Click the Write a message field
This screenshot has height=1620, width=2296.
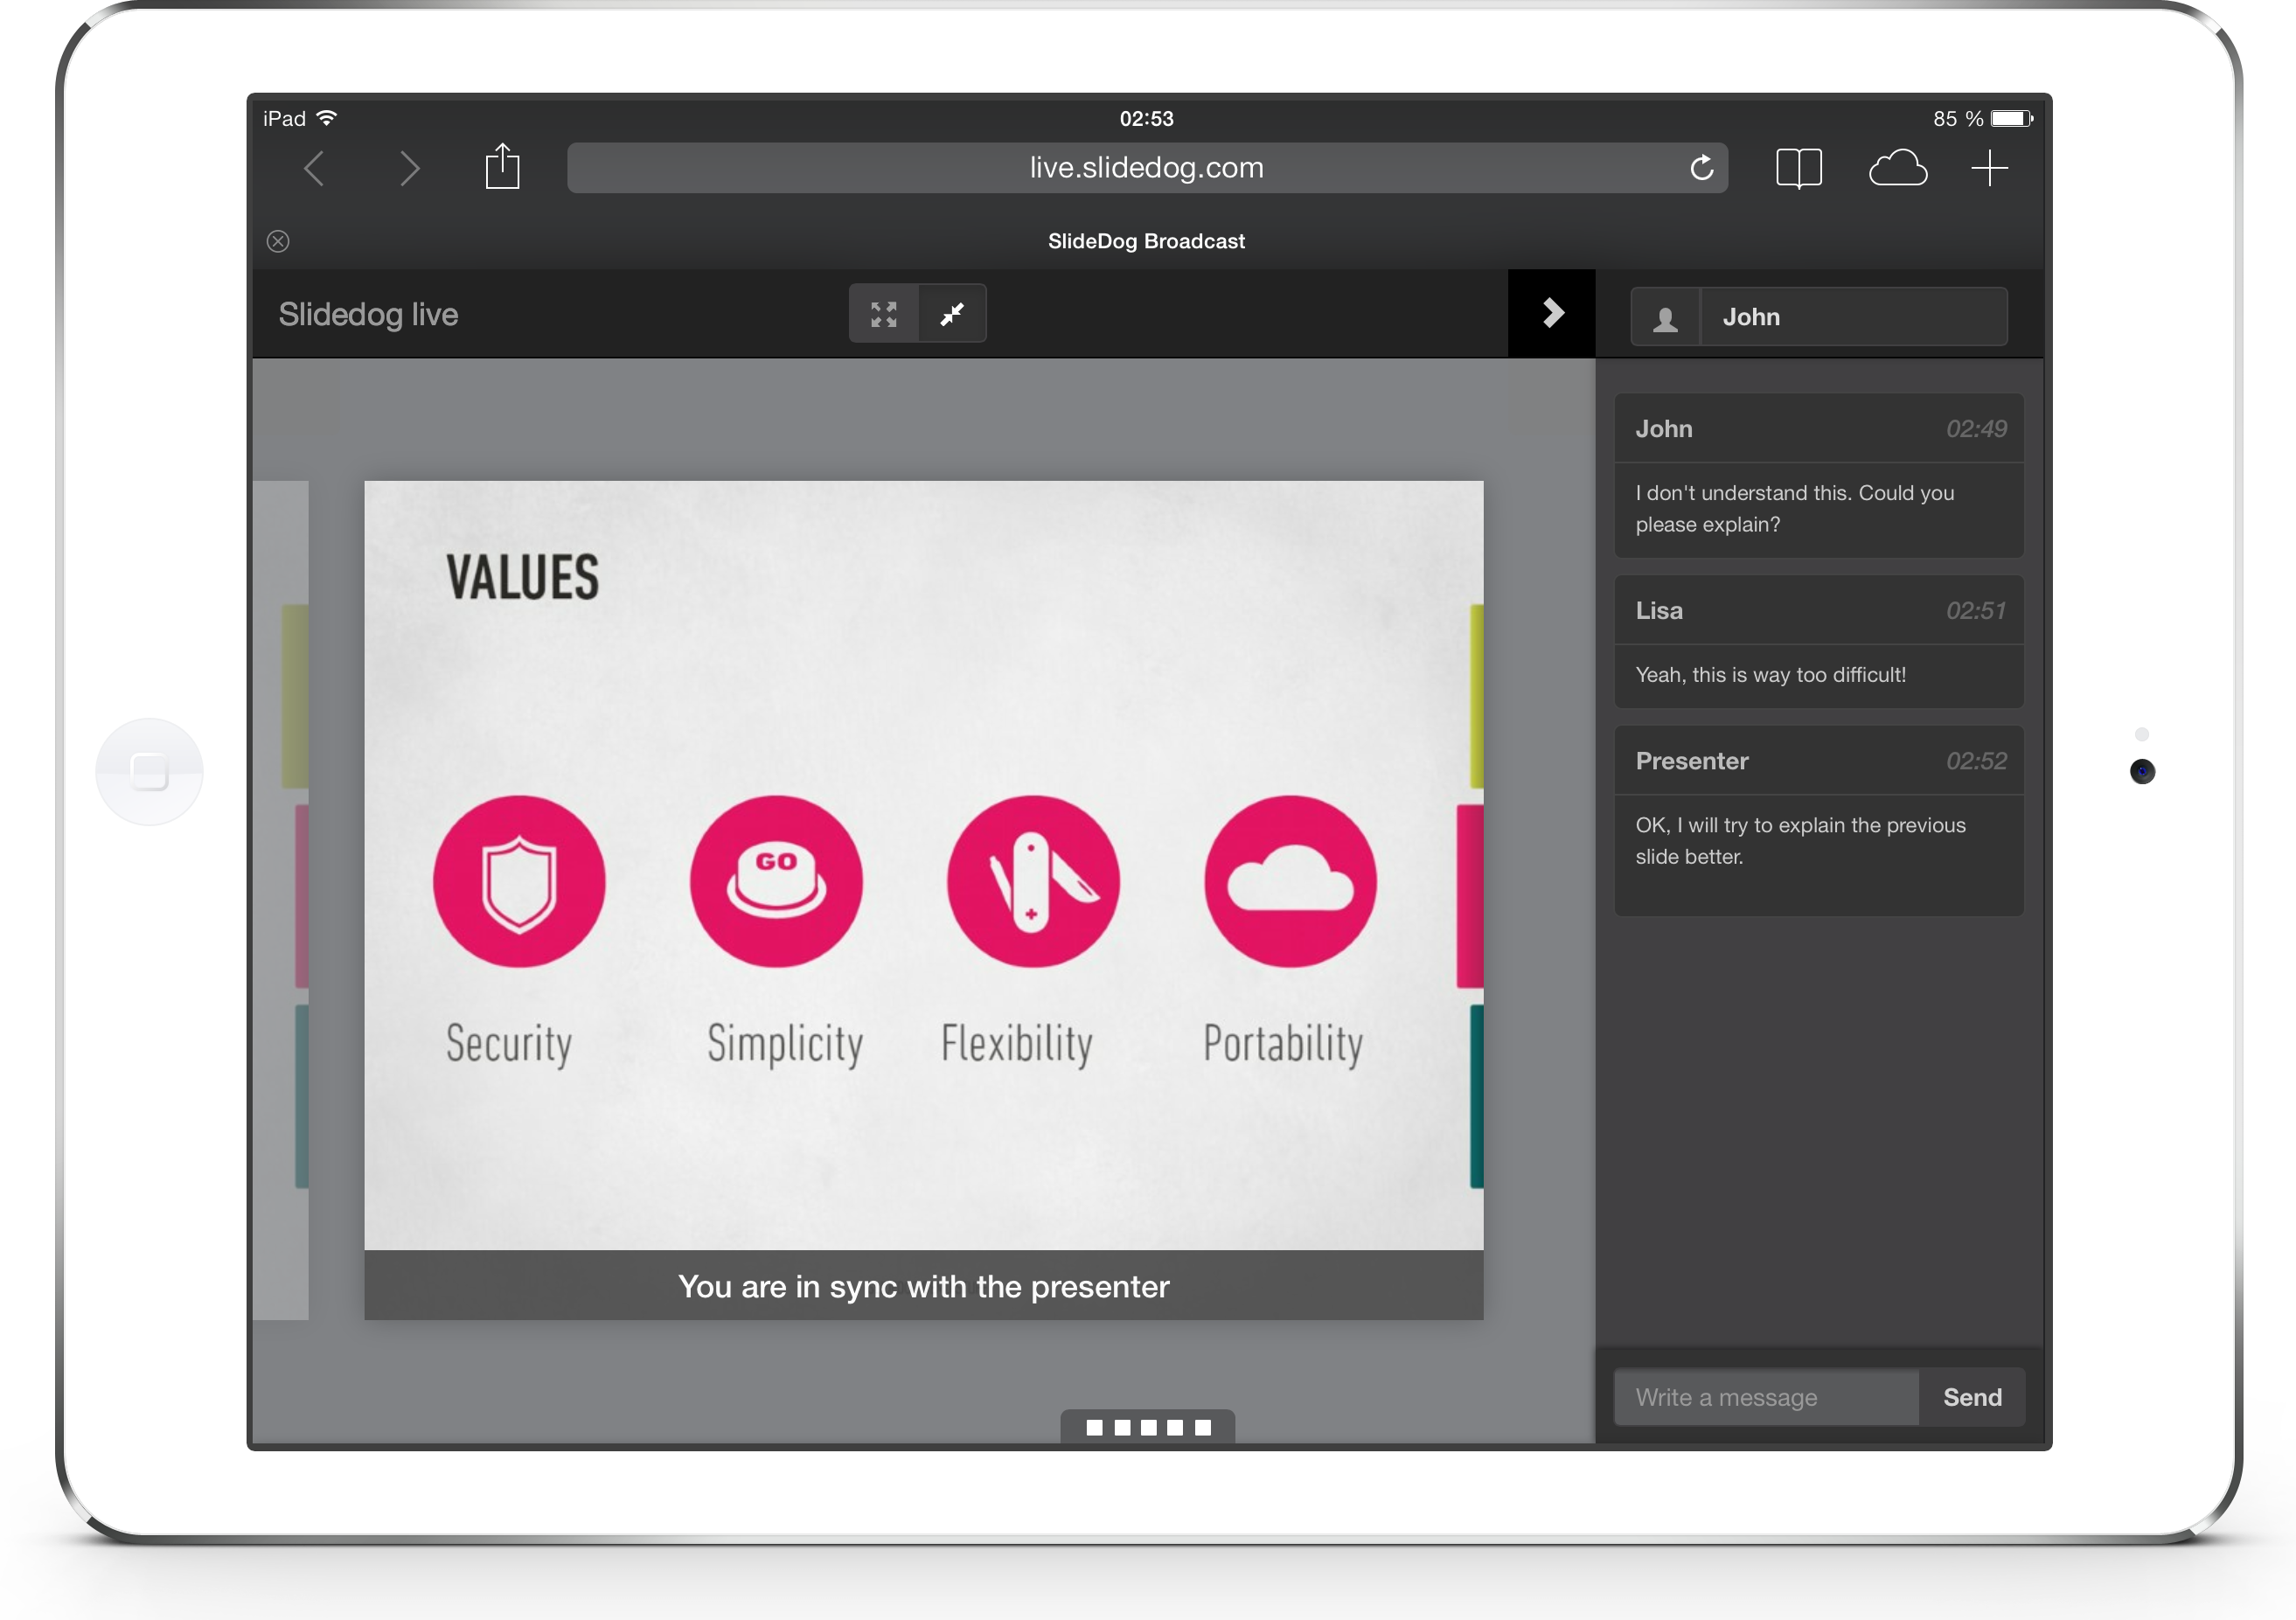pos(1765,1397)
